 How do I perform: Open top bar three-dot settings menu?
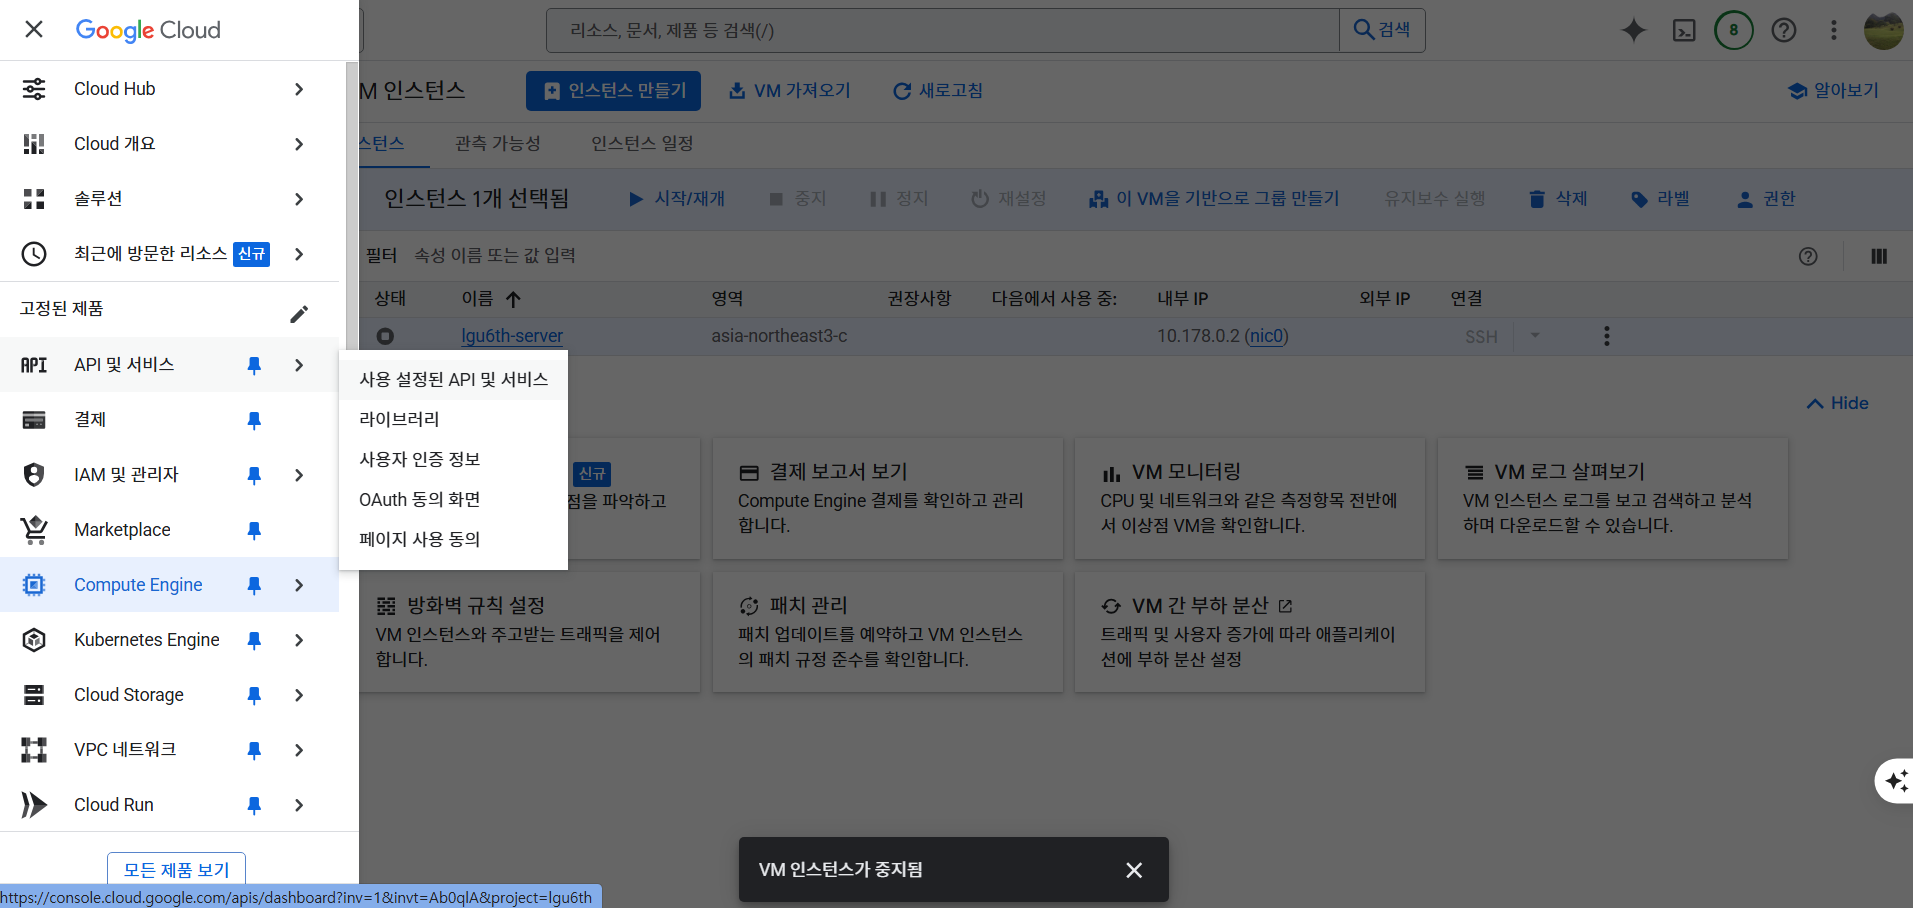click(x=1834, y=30)
